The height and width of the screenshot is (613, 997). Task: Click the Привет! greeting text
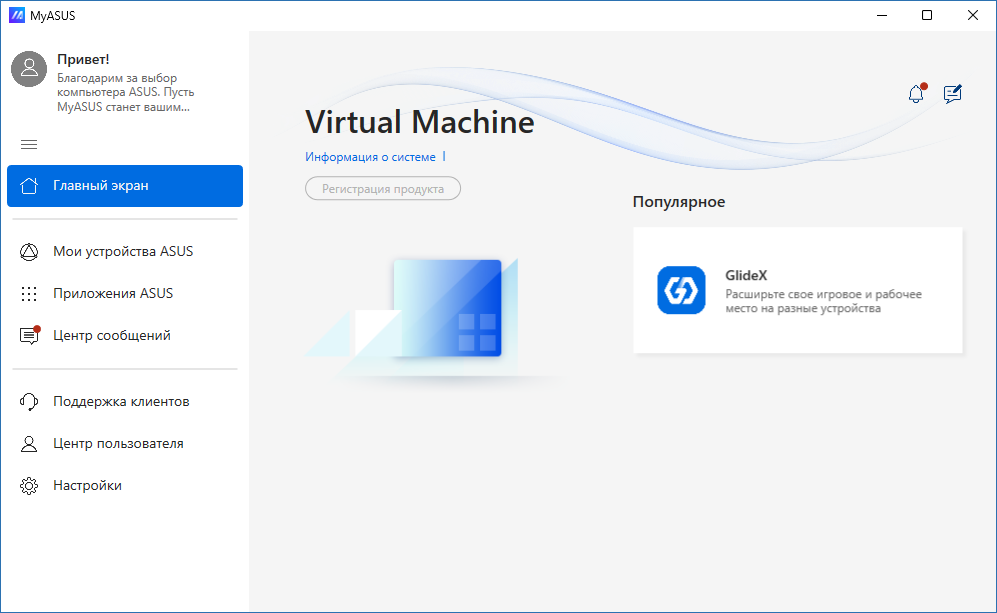83,59
